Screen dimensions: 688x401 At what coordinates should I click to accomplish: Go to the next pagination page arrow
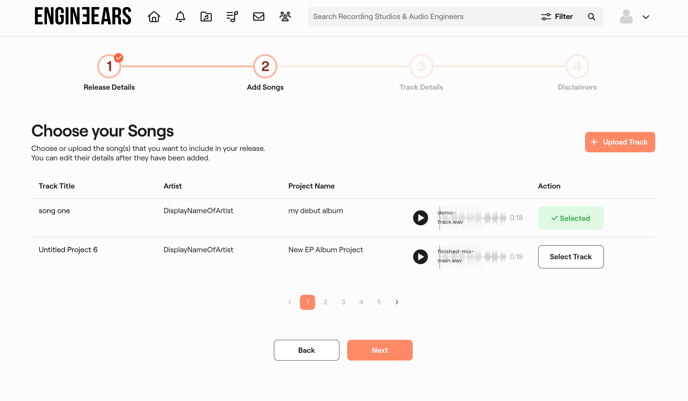[397, 302]
